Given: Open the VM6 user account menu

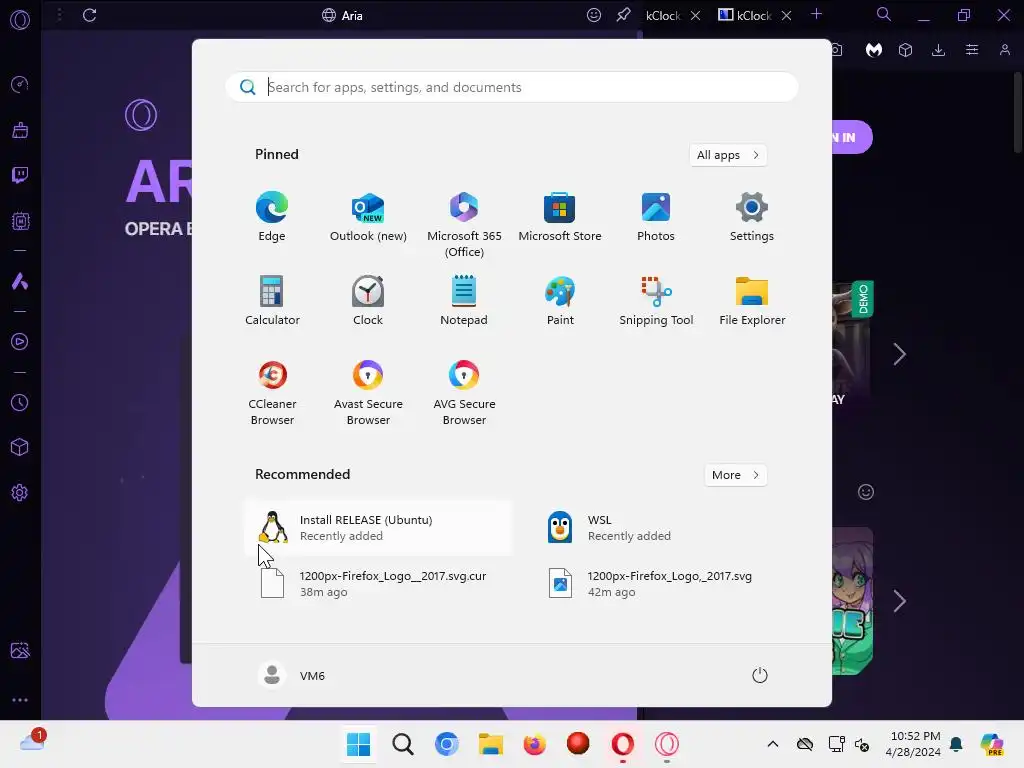Looking at the screenshot, I should click(291, 675).
